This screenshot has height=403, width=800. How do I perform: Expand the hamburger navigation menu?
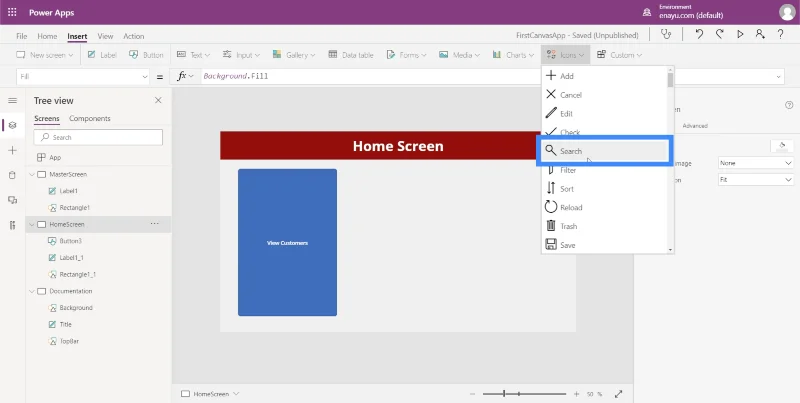[x=12, y=100]
